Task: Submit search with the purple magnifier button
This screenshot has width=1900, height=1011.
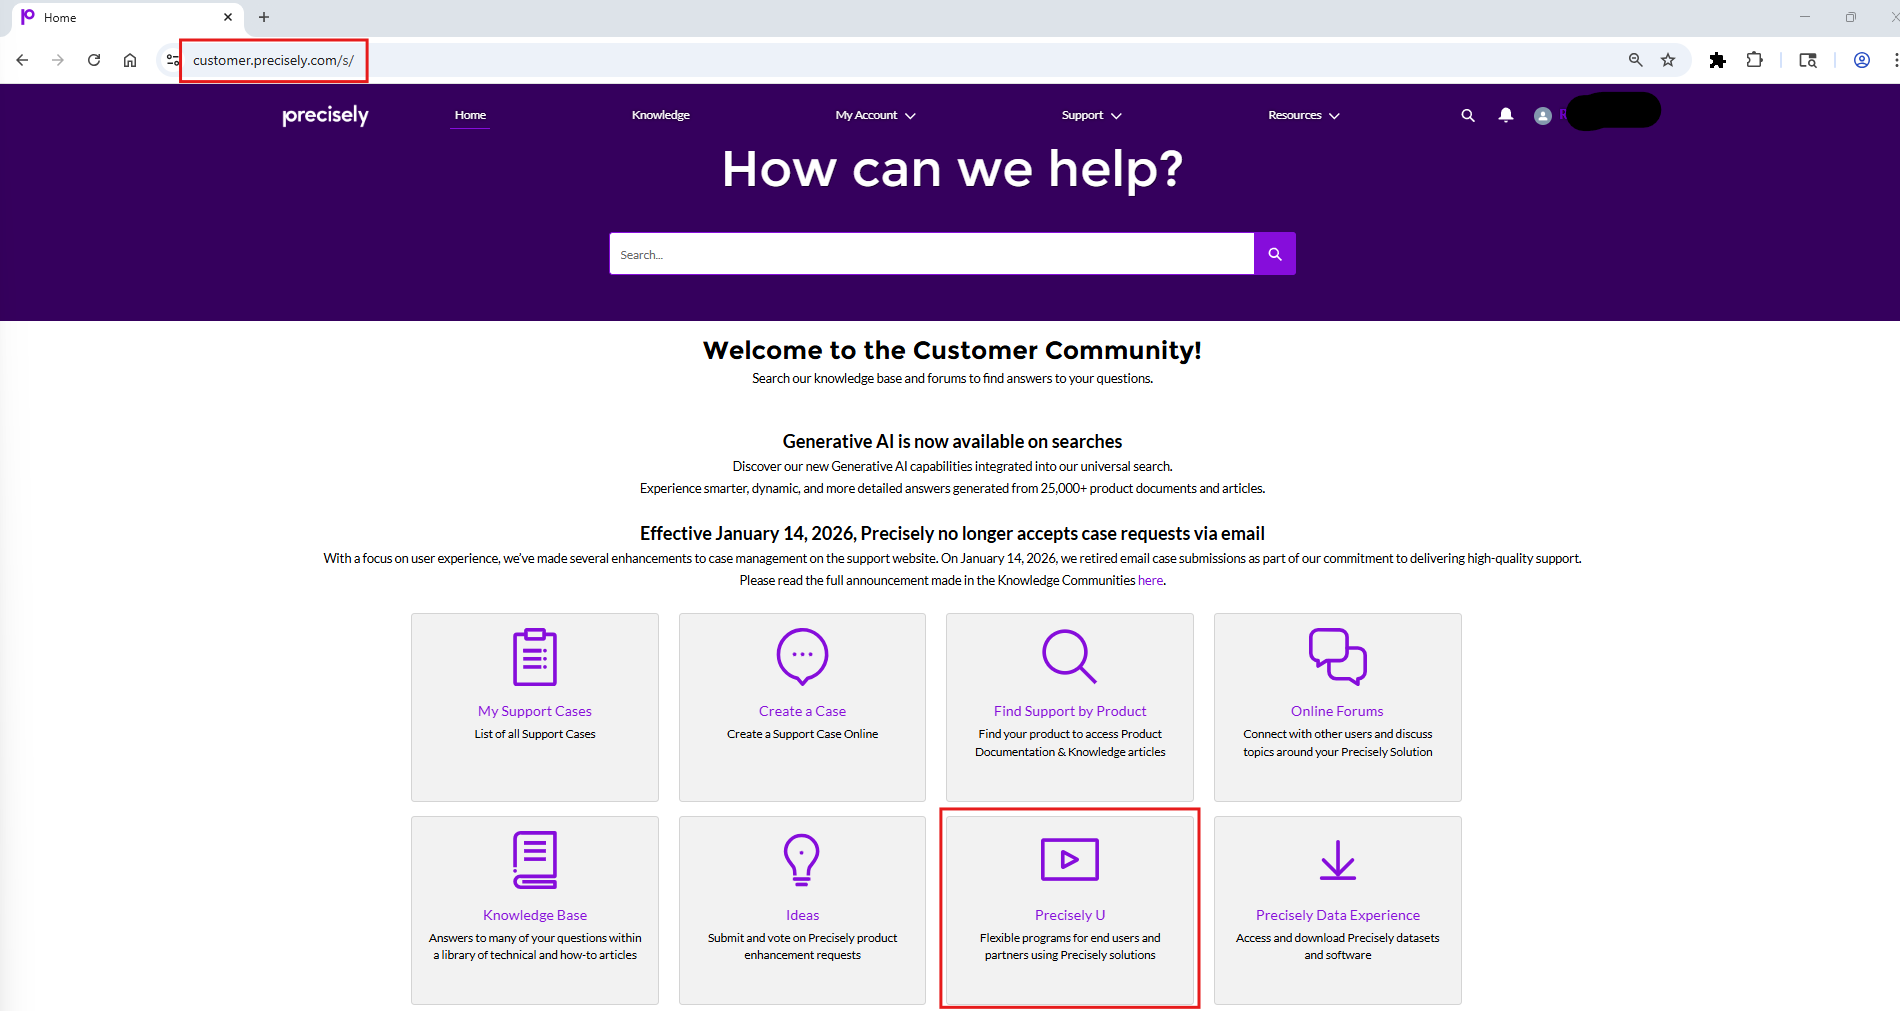Action: [x=1275, y=254]
